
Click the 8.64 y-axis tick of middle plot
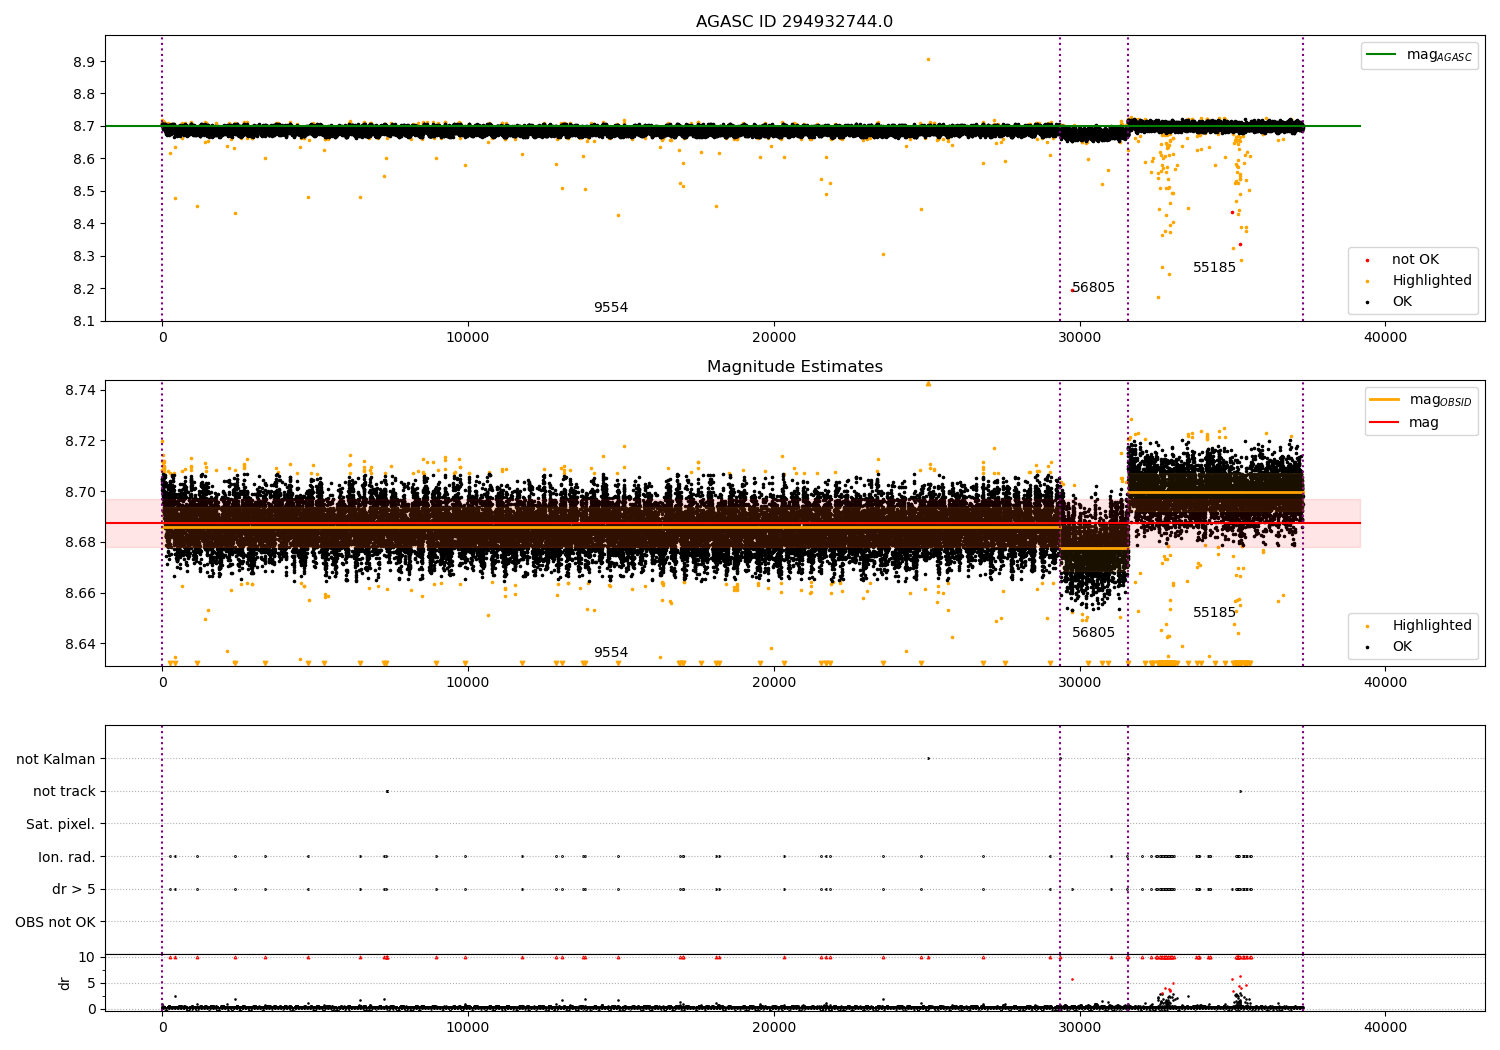(x=80, y=644)
